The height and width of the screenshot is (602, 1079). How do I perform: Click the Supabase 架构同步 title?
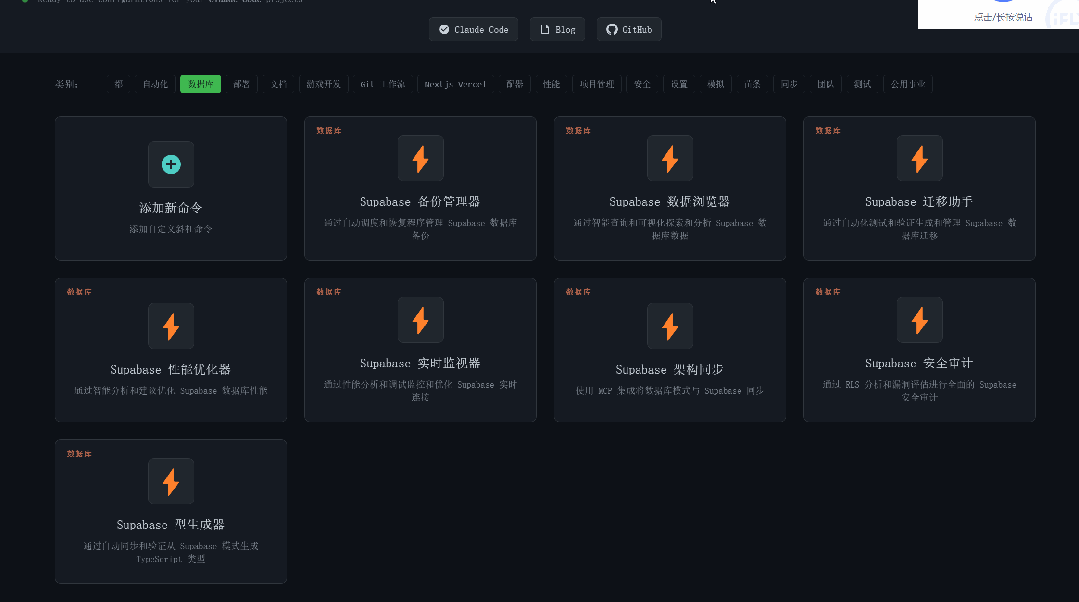[x=670, y=369]
